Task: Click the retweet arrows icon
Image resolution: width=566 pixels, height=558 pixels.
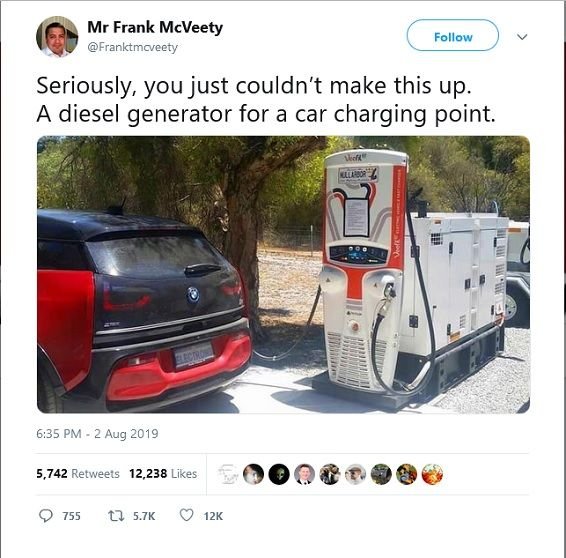Action: (x=116, y=516)
